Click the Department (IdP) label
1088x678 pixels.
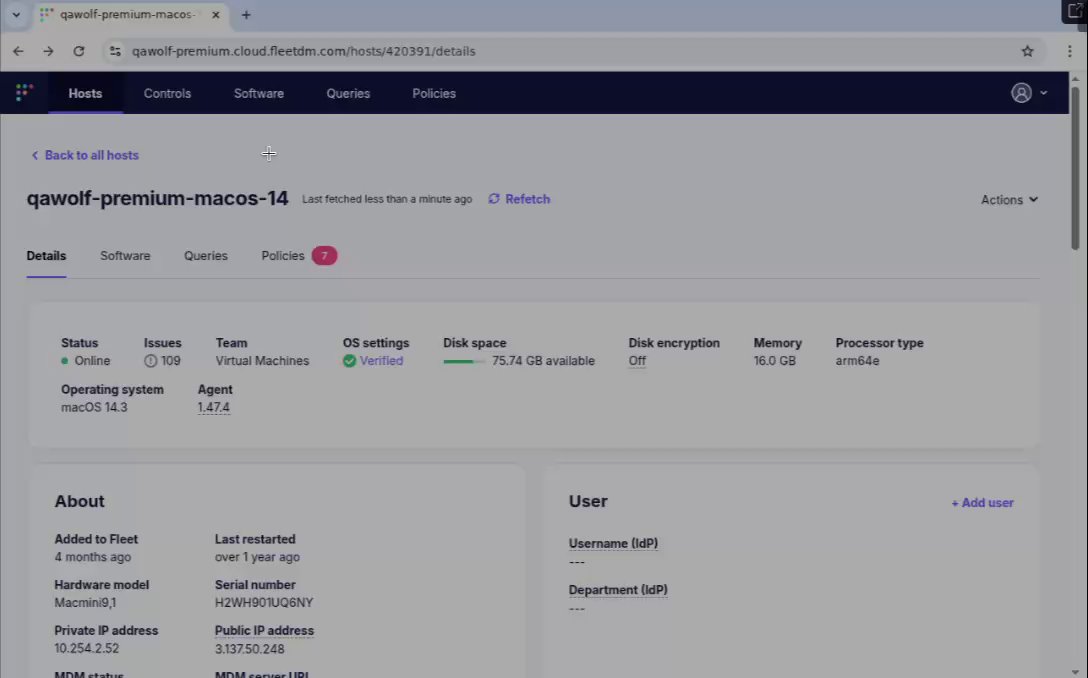point(618,590)
